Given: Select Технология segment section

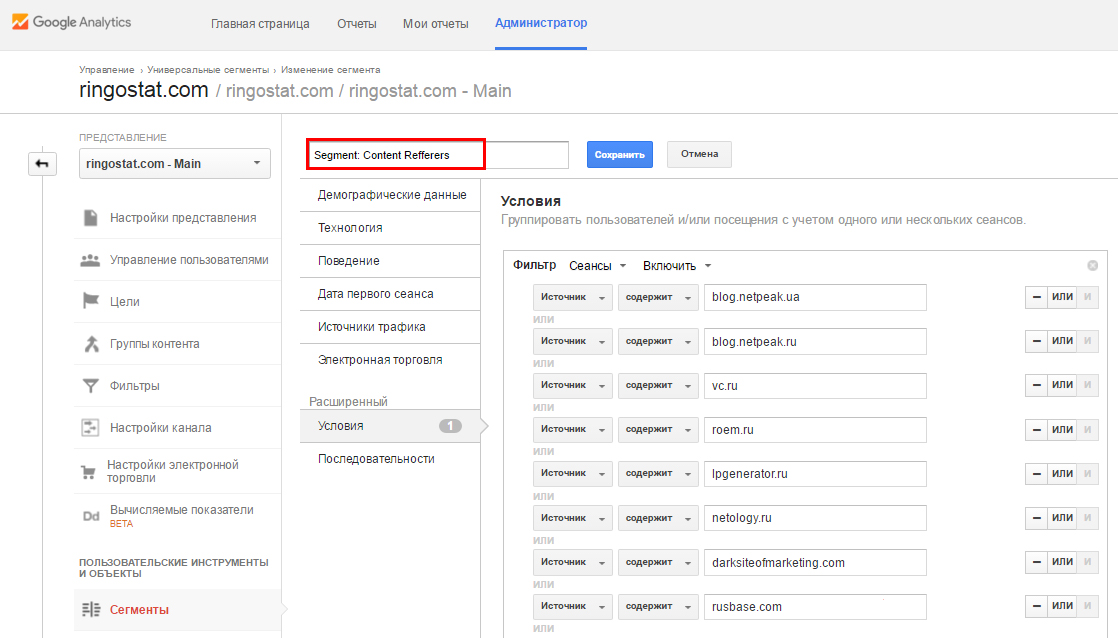Looking at the screenshot, I should pyautogui.click(x=390, y=228).
